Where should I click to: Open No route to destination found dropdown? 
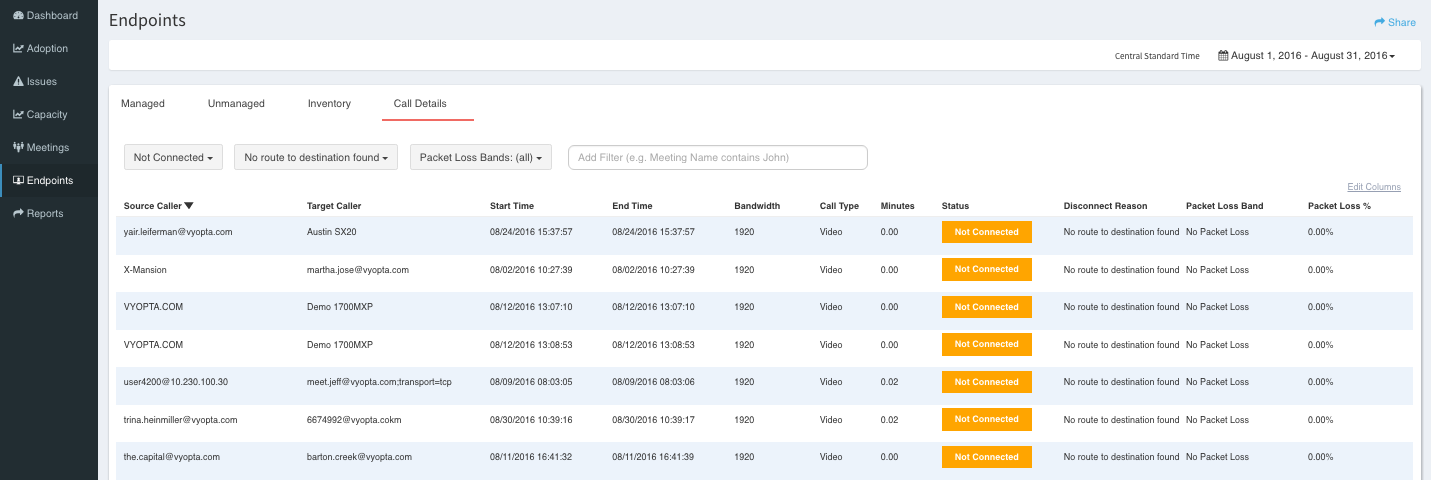click(x=316, y=157)
